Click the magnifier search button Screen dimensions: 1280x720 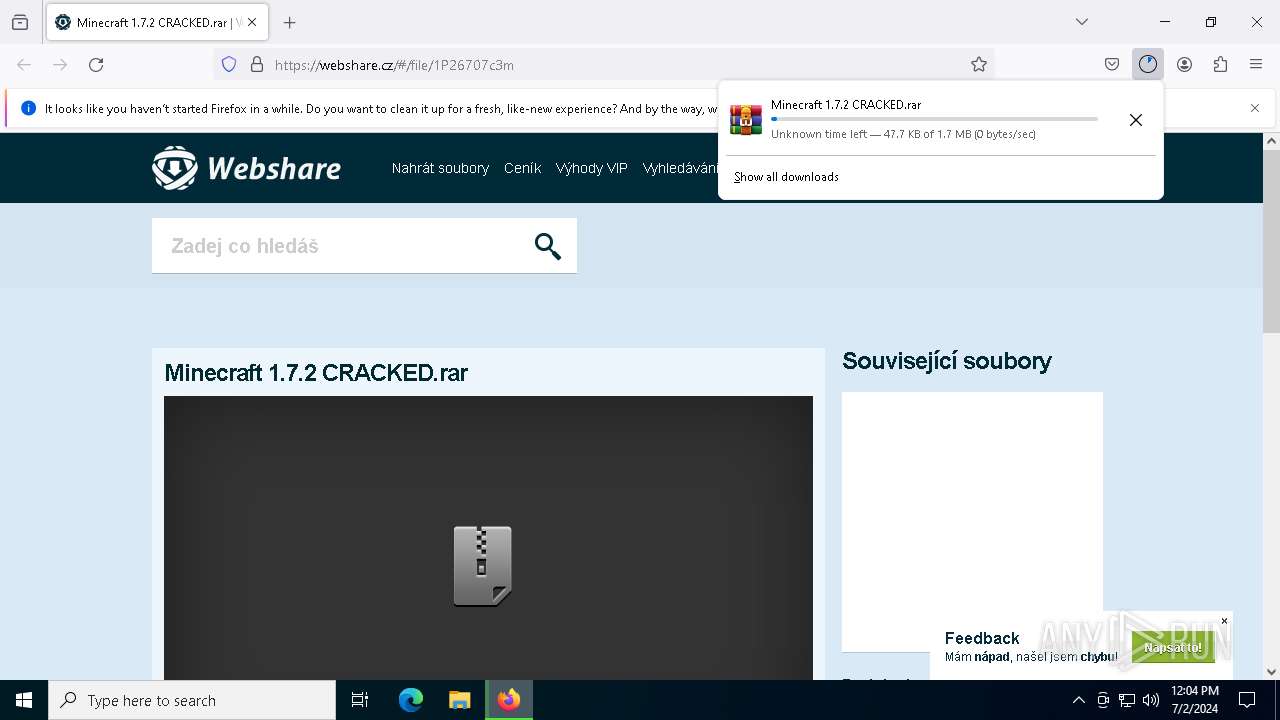pyautogui.click(x=548, y=246)
